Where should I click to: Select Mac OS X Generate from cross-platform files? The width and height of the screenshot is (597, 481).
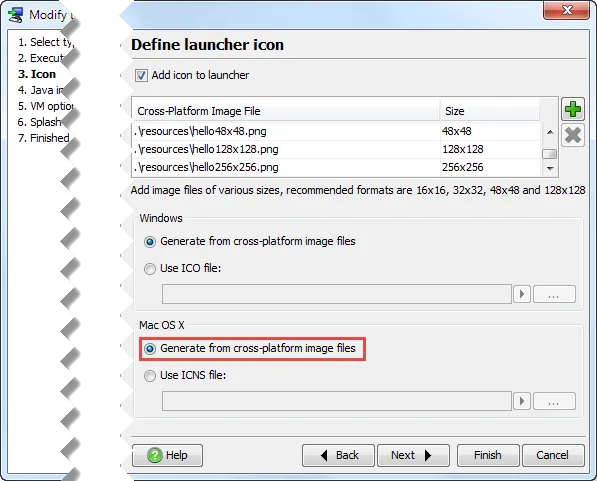point(150,349)
